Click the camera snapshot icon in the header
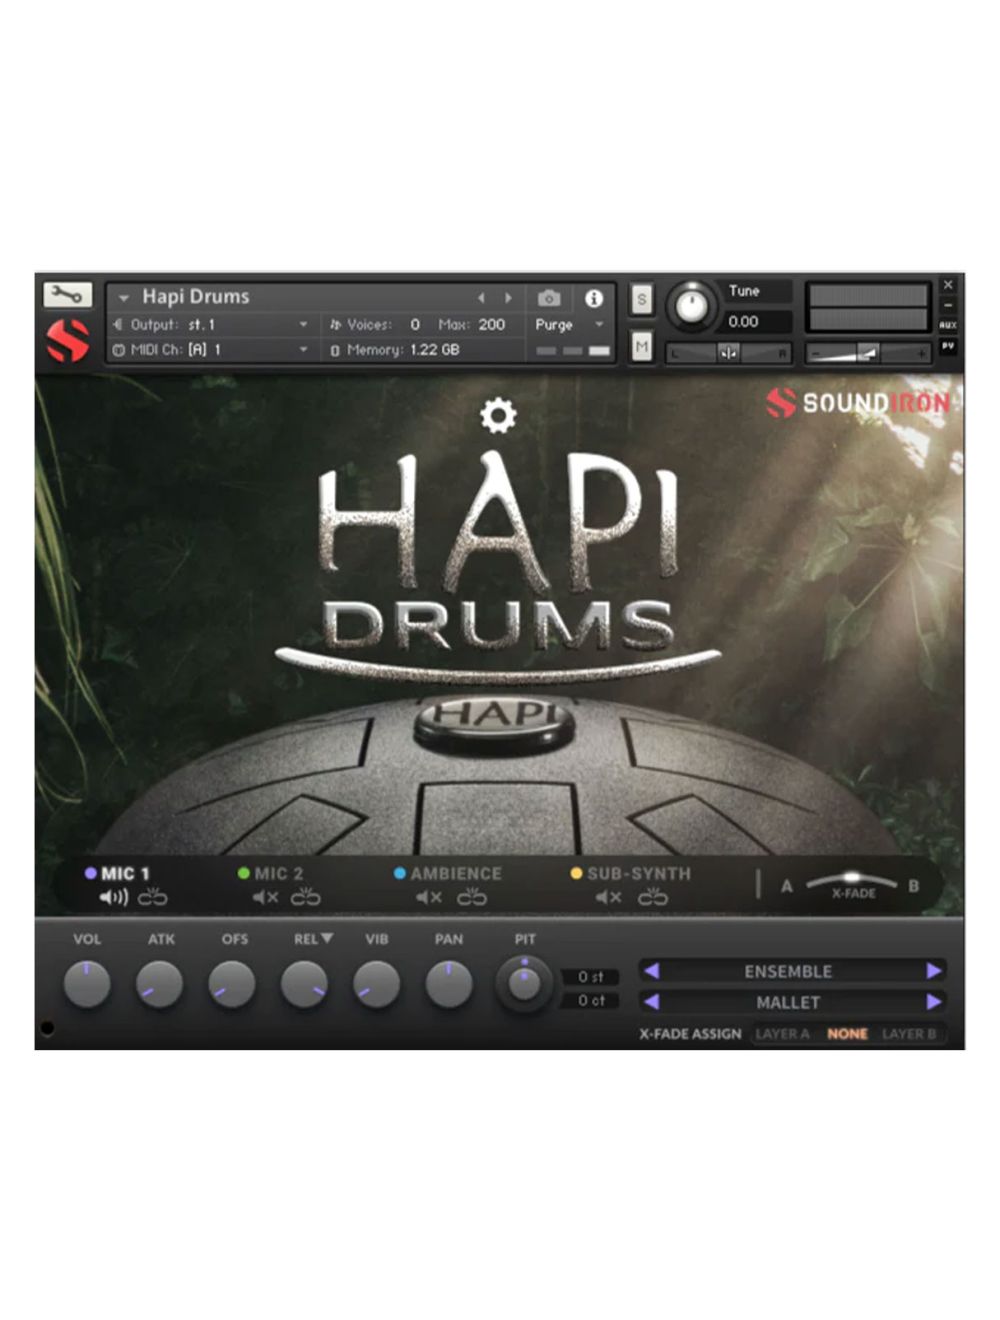The height and width of the screenshot is (1320, 1000). pyautogui.click(x=549, y=298)
